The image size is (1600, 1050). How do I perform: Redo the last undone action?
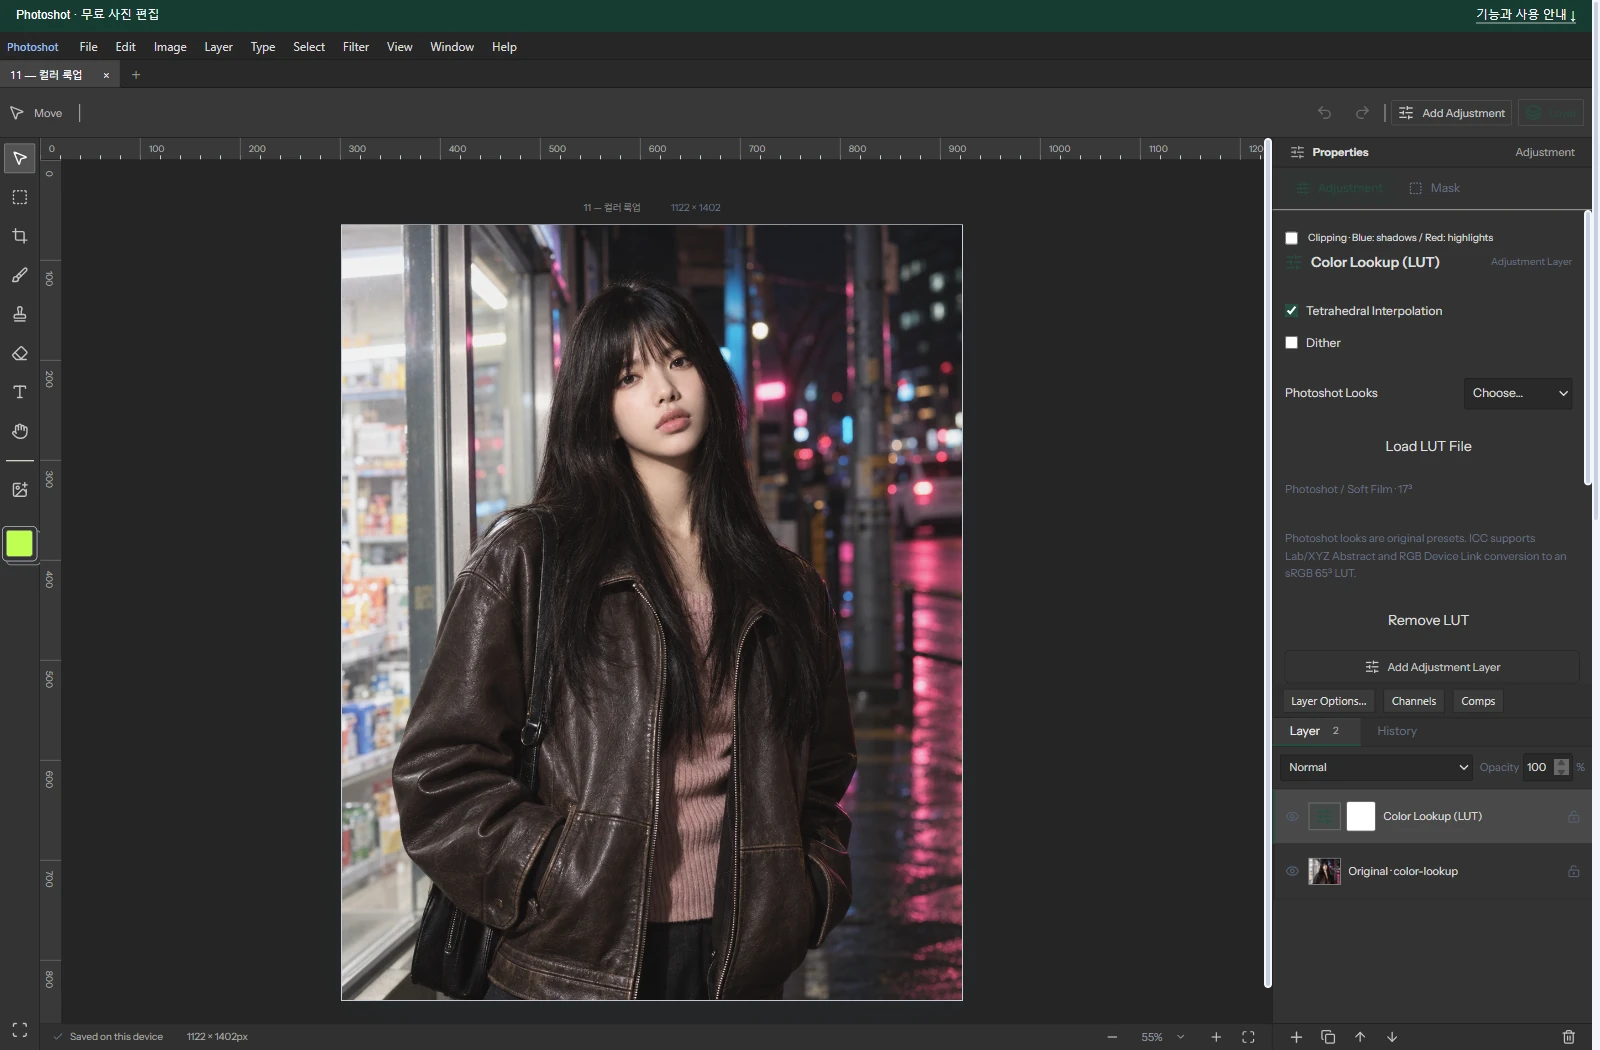point(1362,113)
